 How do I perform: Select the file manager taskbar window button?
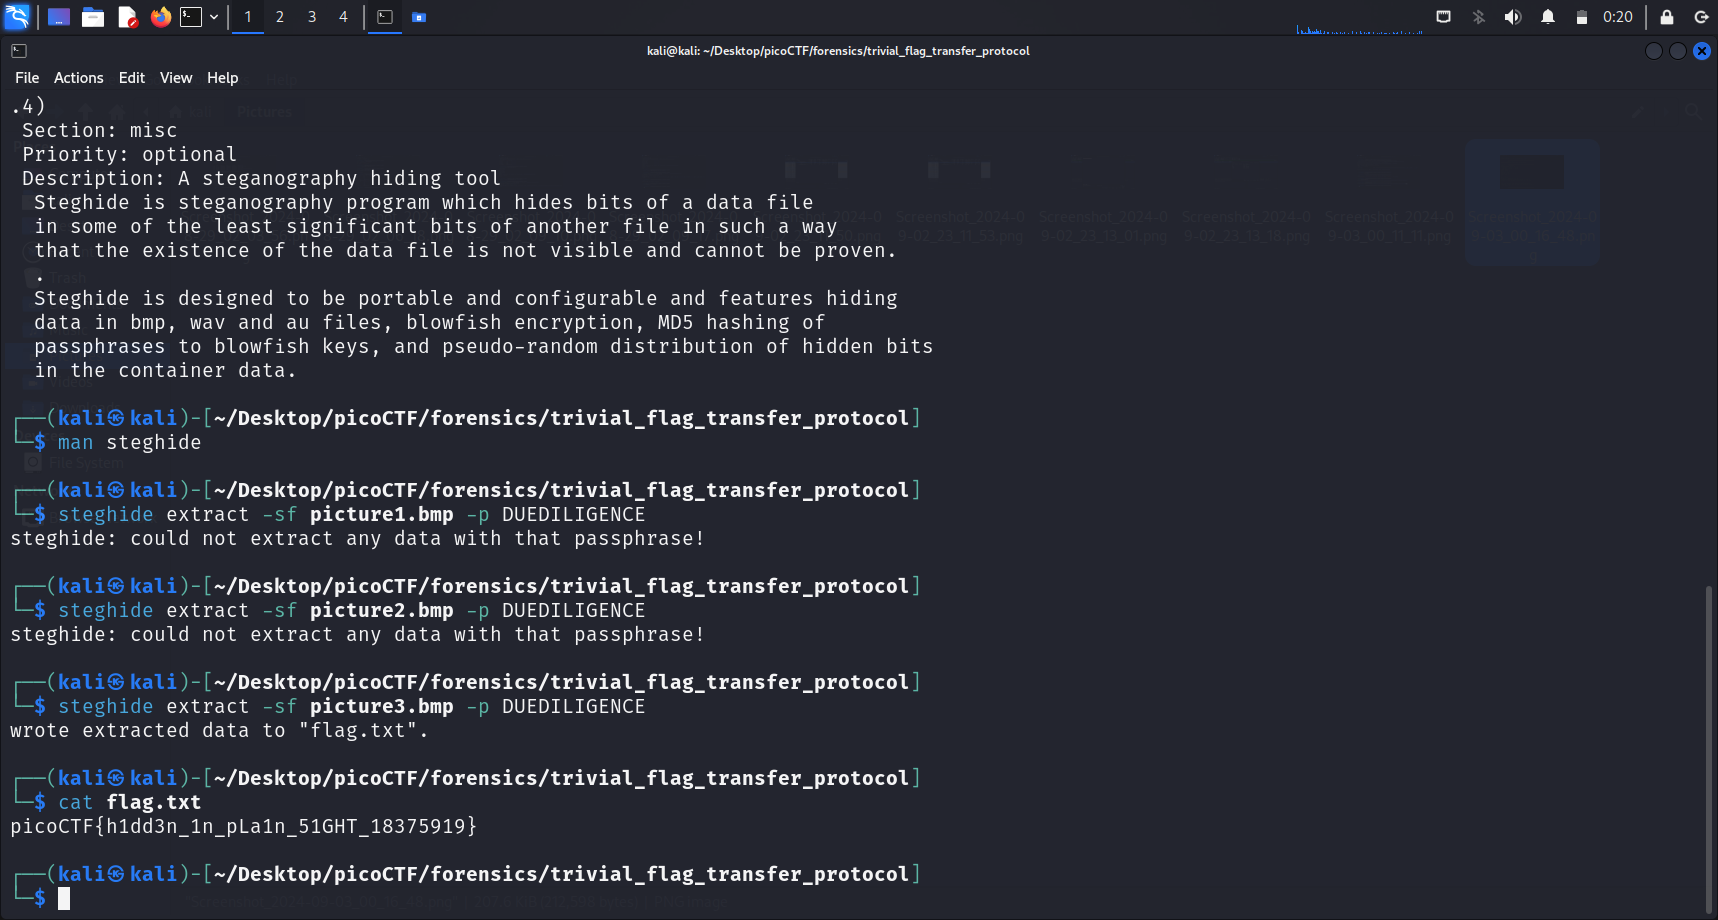(x=419, y=17)
